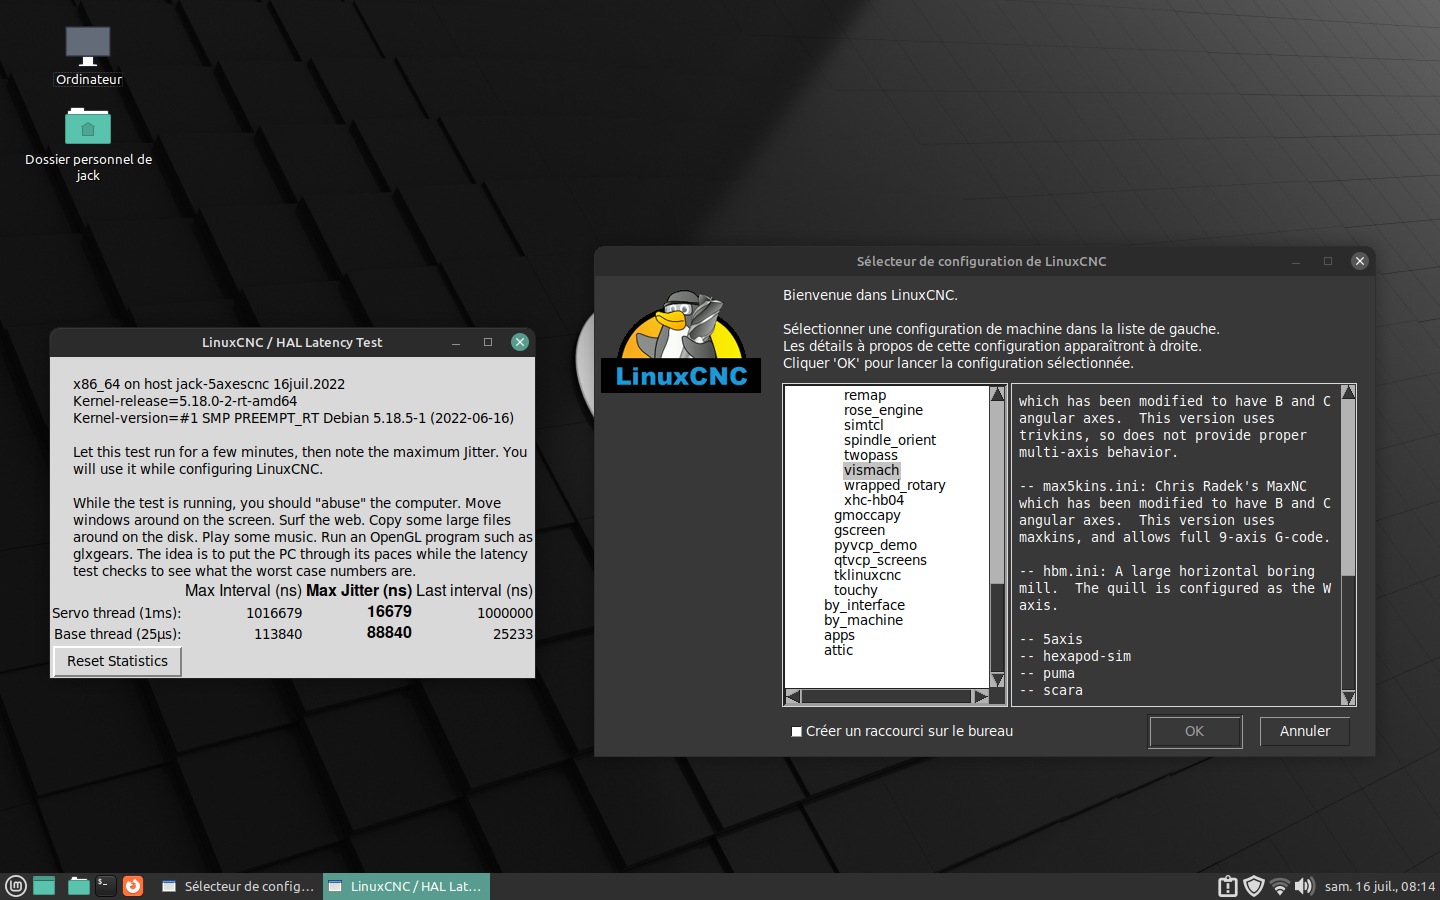
Task: Select by_machine category
Action: tap(863, 620)
